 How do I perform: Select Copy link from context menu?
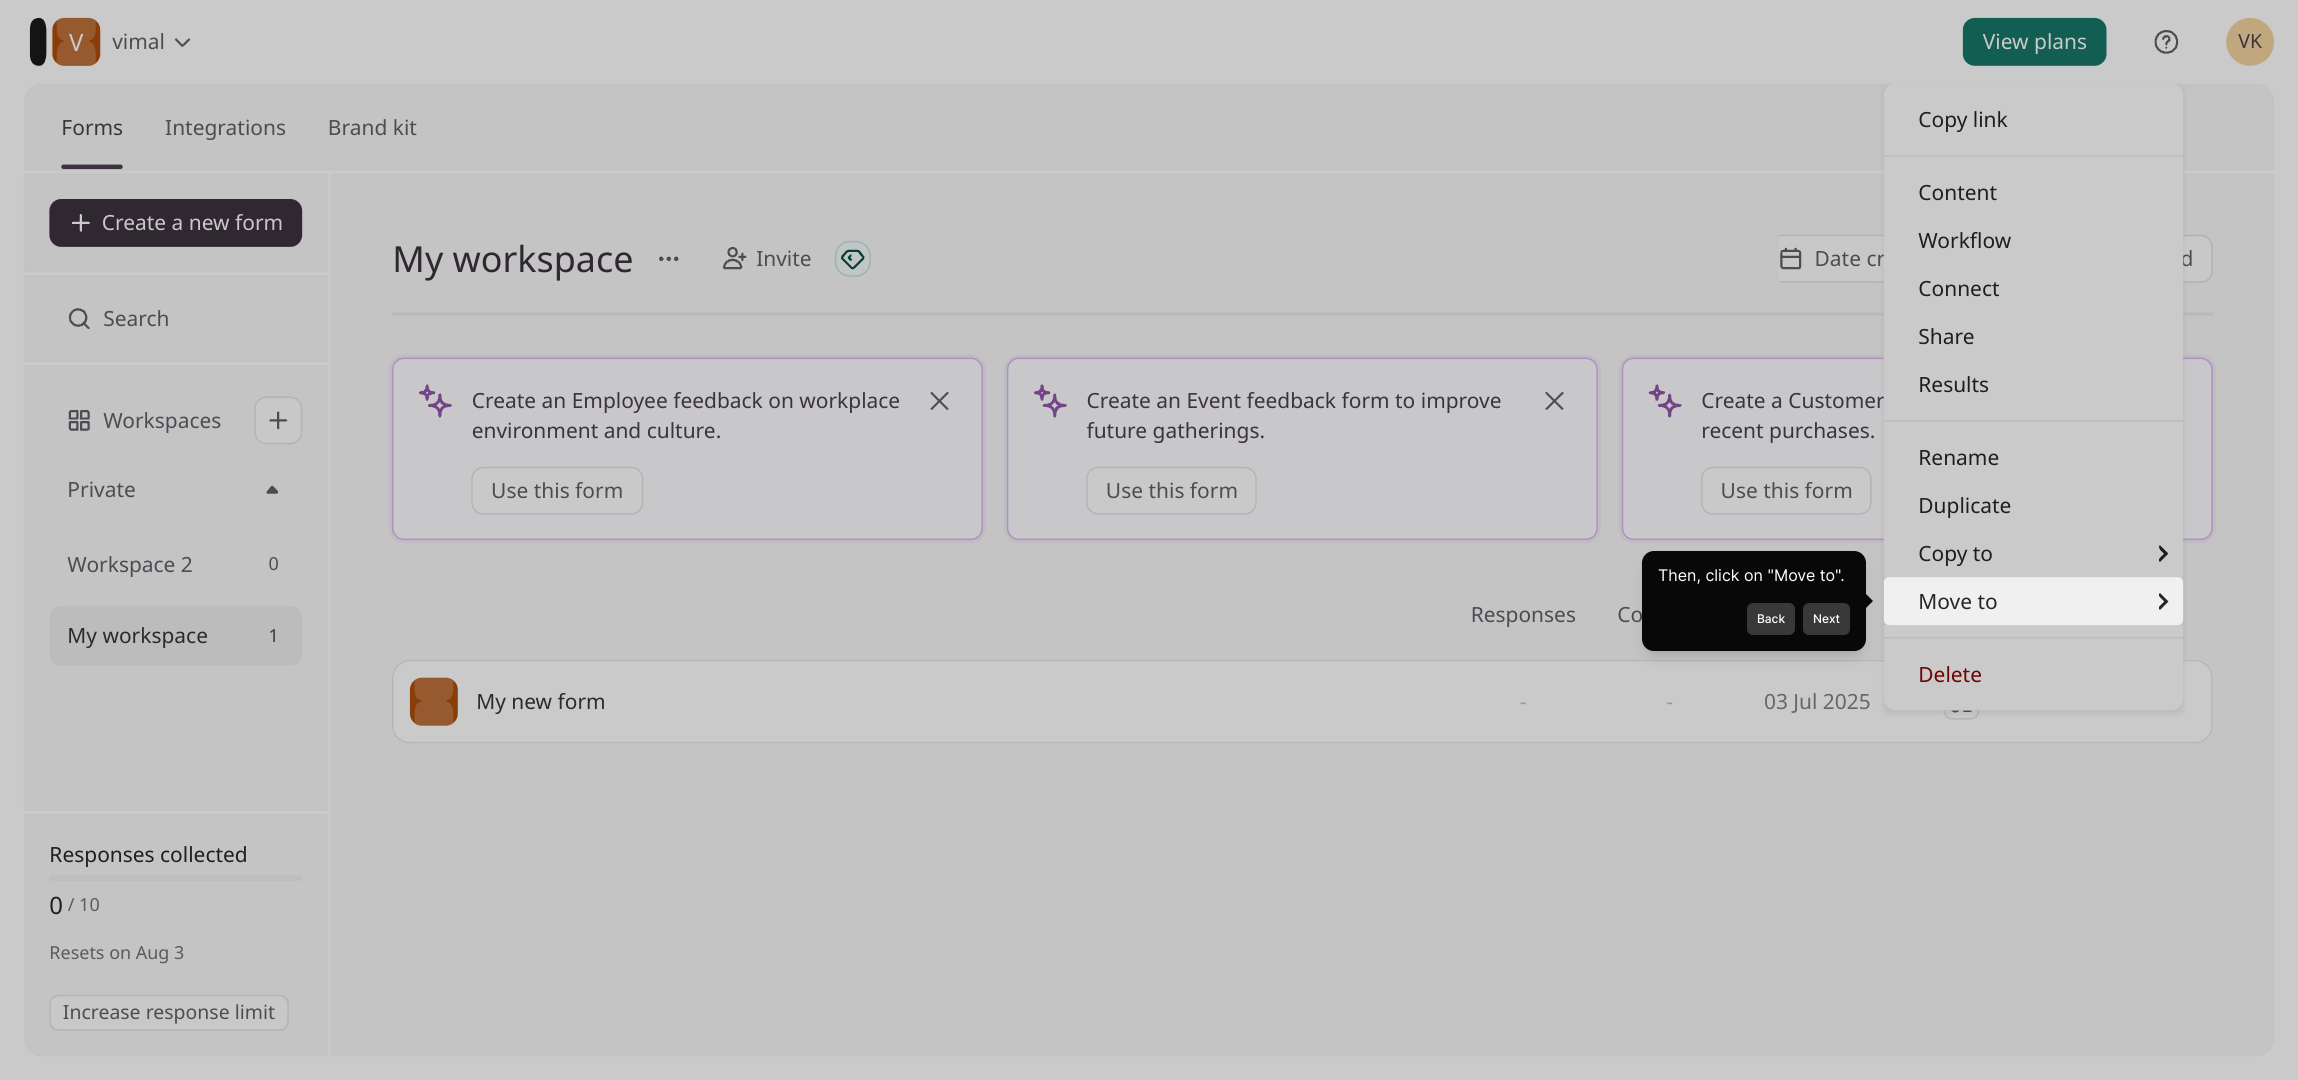(x=2033, y=120)
